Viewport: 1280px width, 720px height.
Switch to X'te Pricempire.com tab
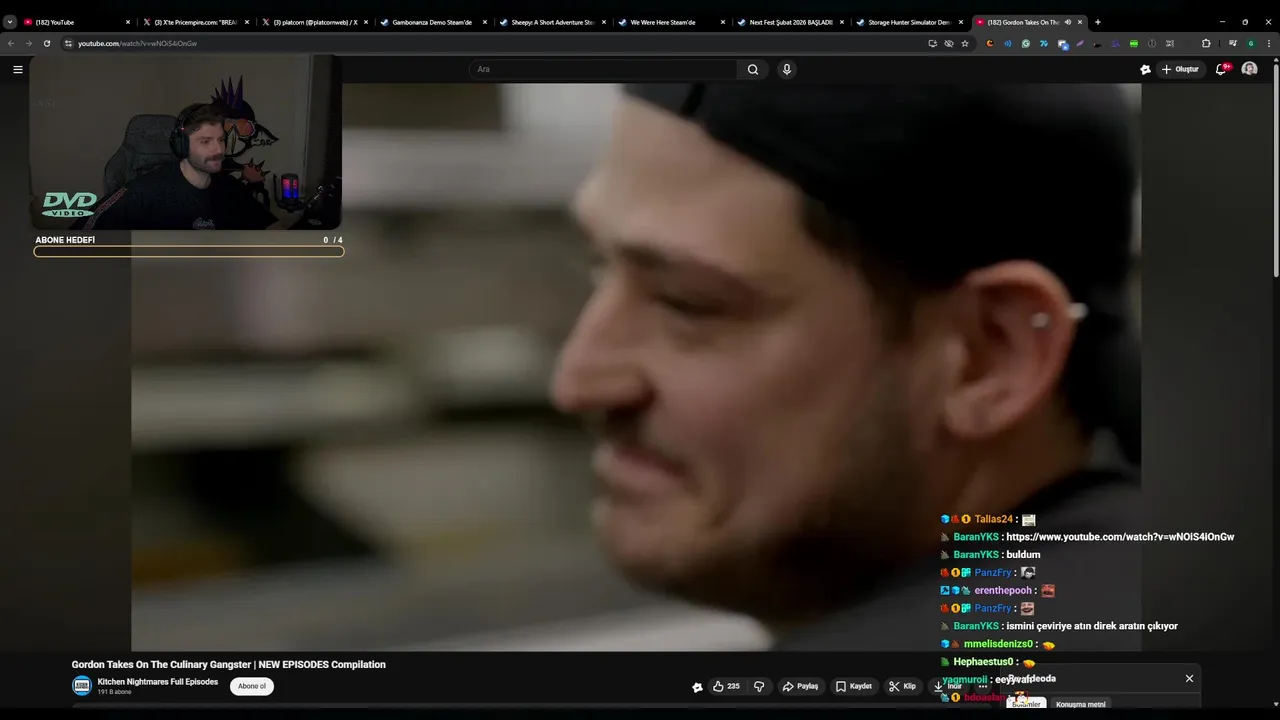pyautogui.click(x=194, y=22)
